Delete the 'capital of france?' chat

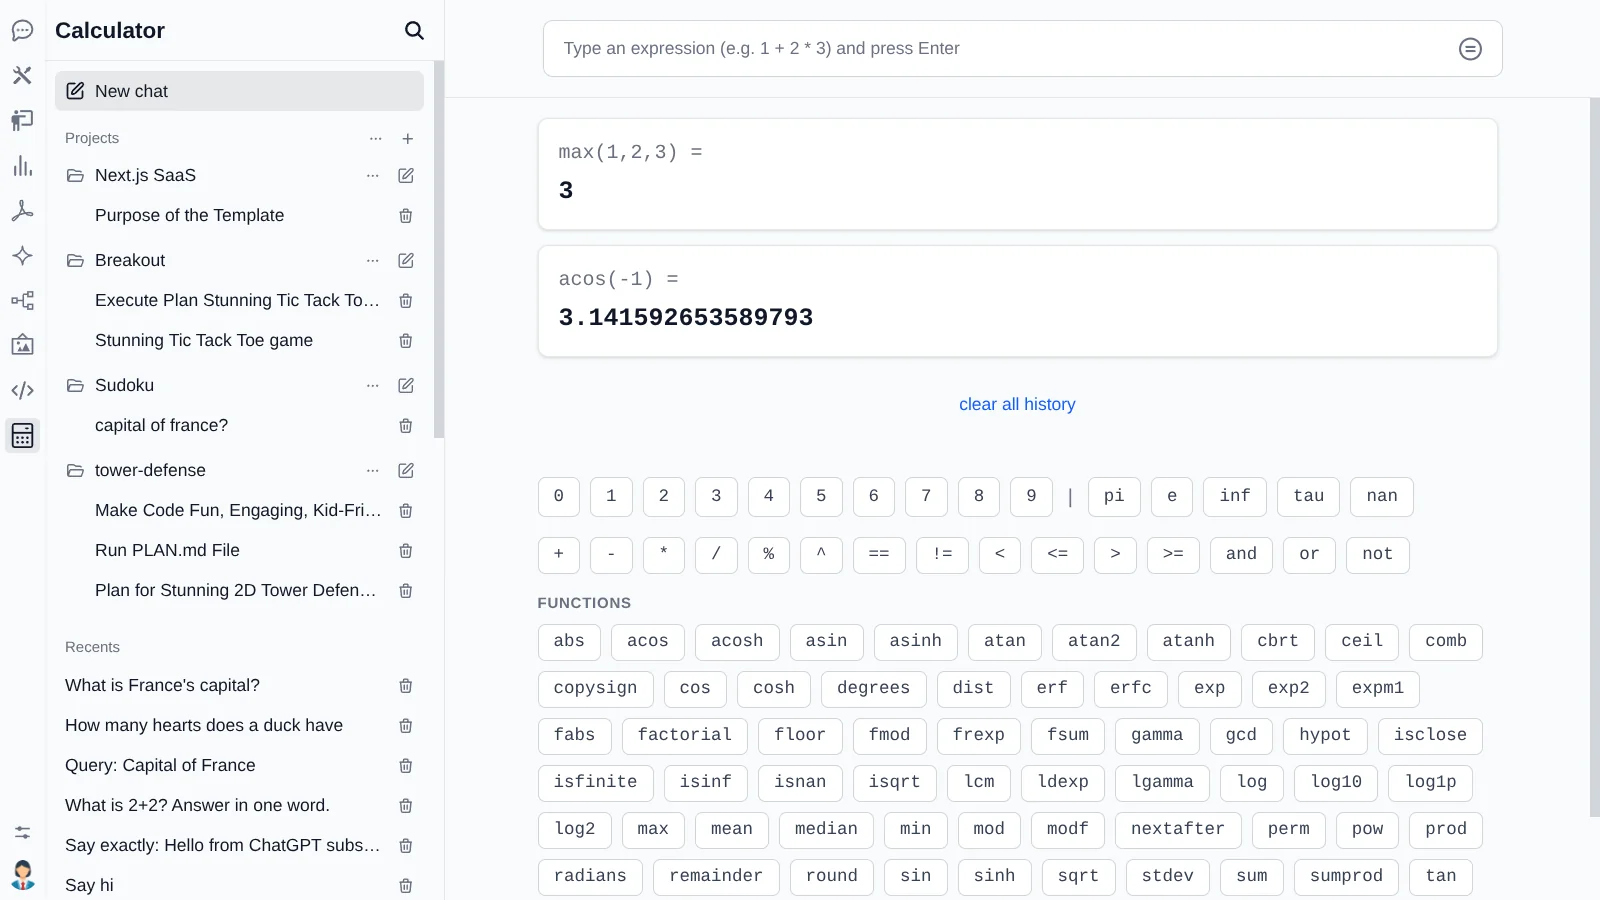pos(406,426)
